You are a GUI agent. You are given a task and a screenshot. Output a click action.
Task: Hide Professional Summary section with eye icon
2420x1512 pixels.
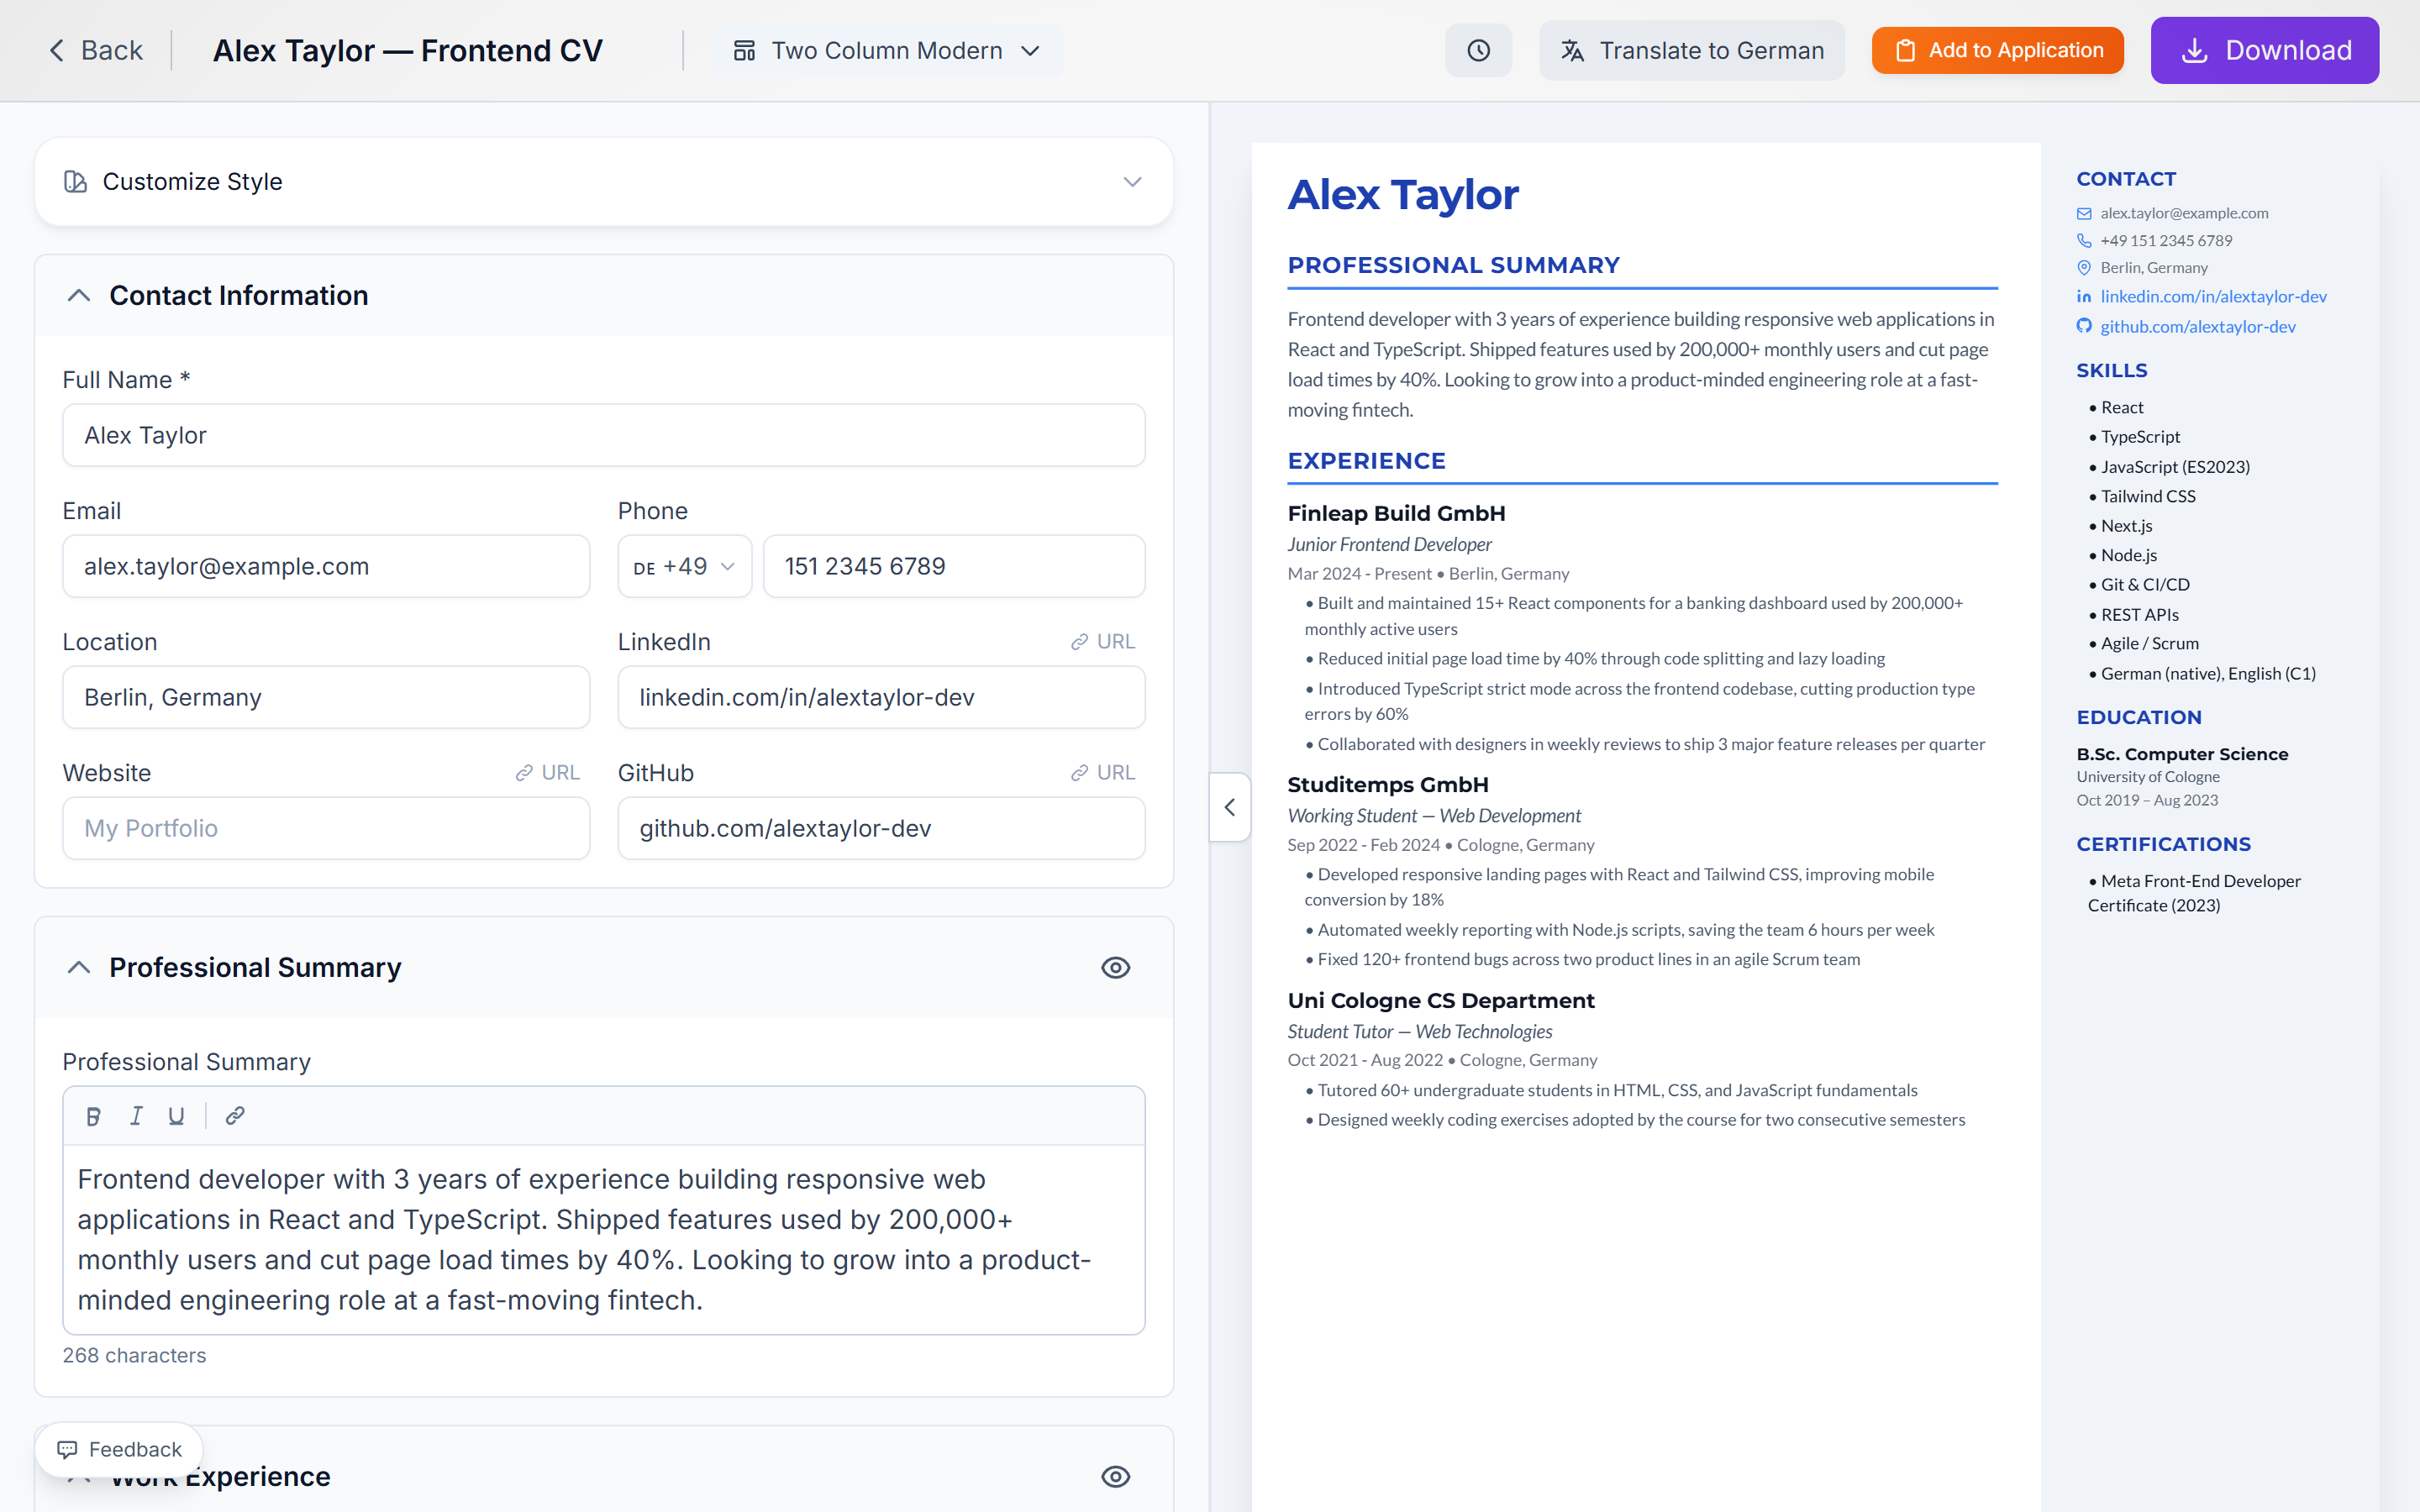point(1116,968)
